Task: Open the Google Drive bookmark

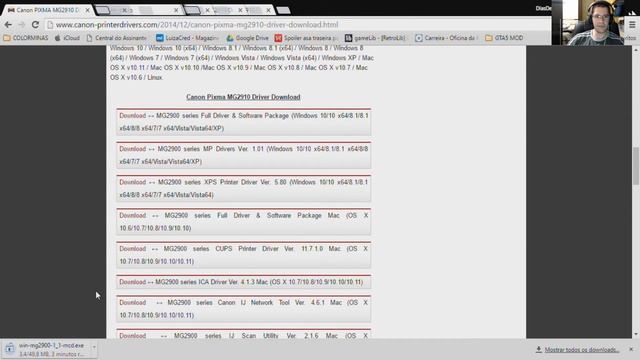Action: coord(247,38)
